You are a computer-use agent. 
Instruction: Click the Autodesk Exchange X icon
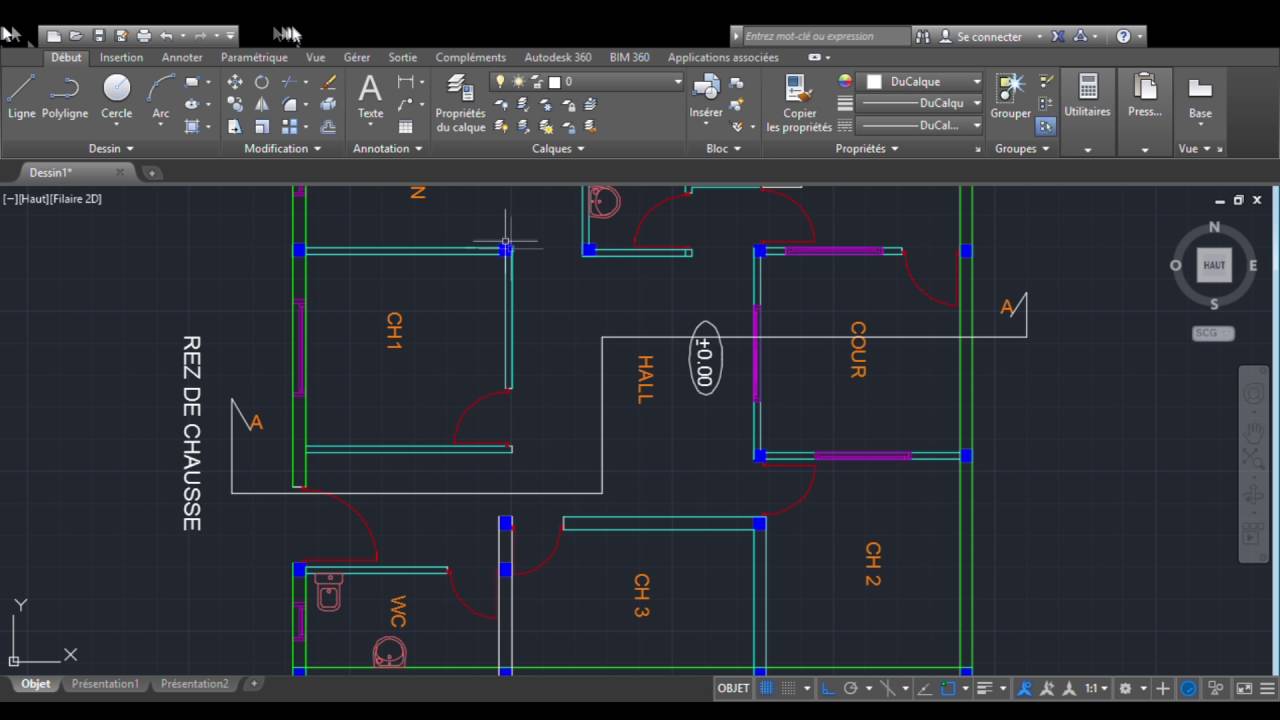1059,36
